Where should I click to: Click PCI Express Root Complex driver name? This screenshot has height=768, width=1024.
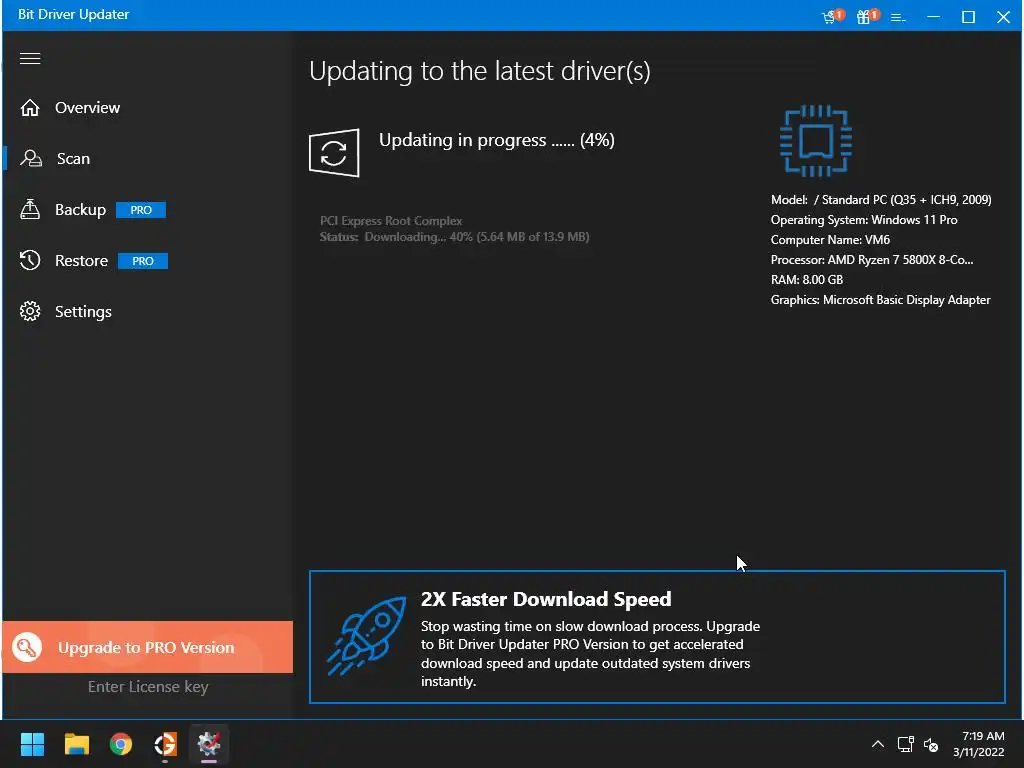coord(391,221)
